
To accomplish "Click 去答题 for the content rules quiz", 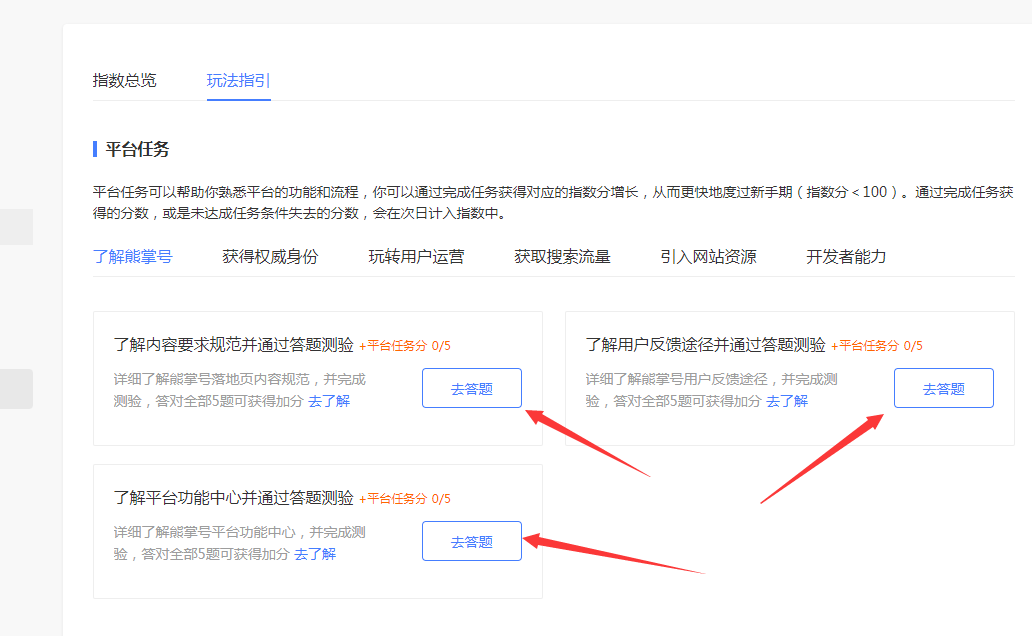I will pos(471,389).
